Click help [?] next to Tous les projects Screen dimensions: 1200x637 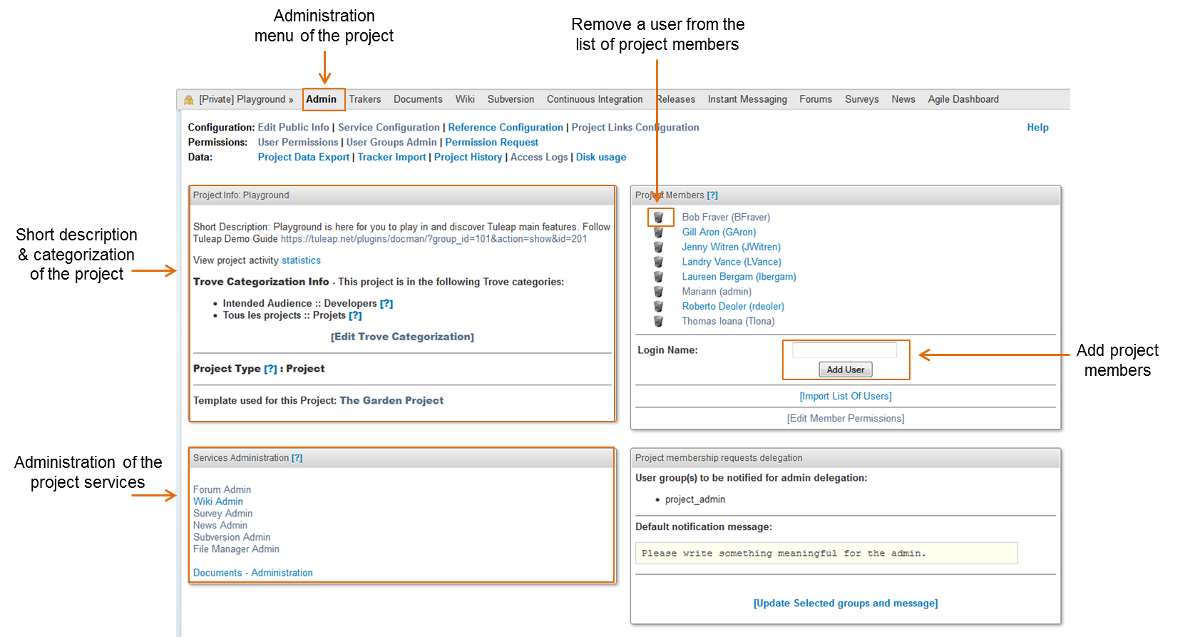(x=355, y=315)
